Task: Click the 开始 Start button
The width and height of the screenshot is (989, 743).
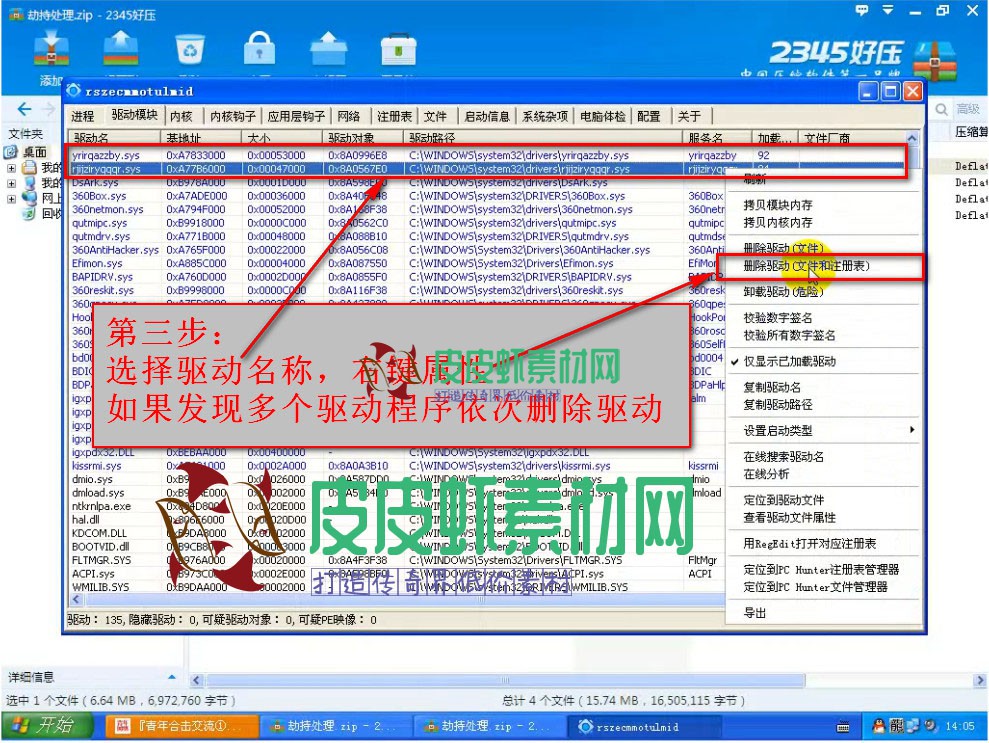Action: 38,726
